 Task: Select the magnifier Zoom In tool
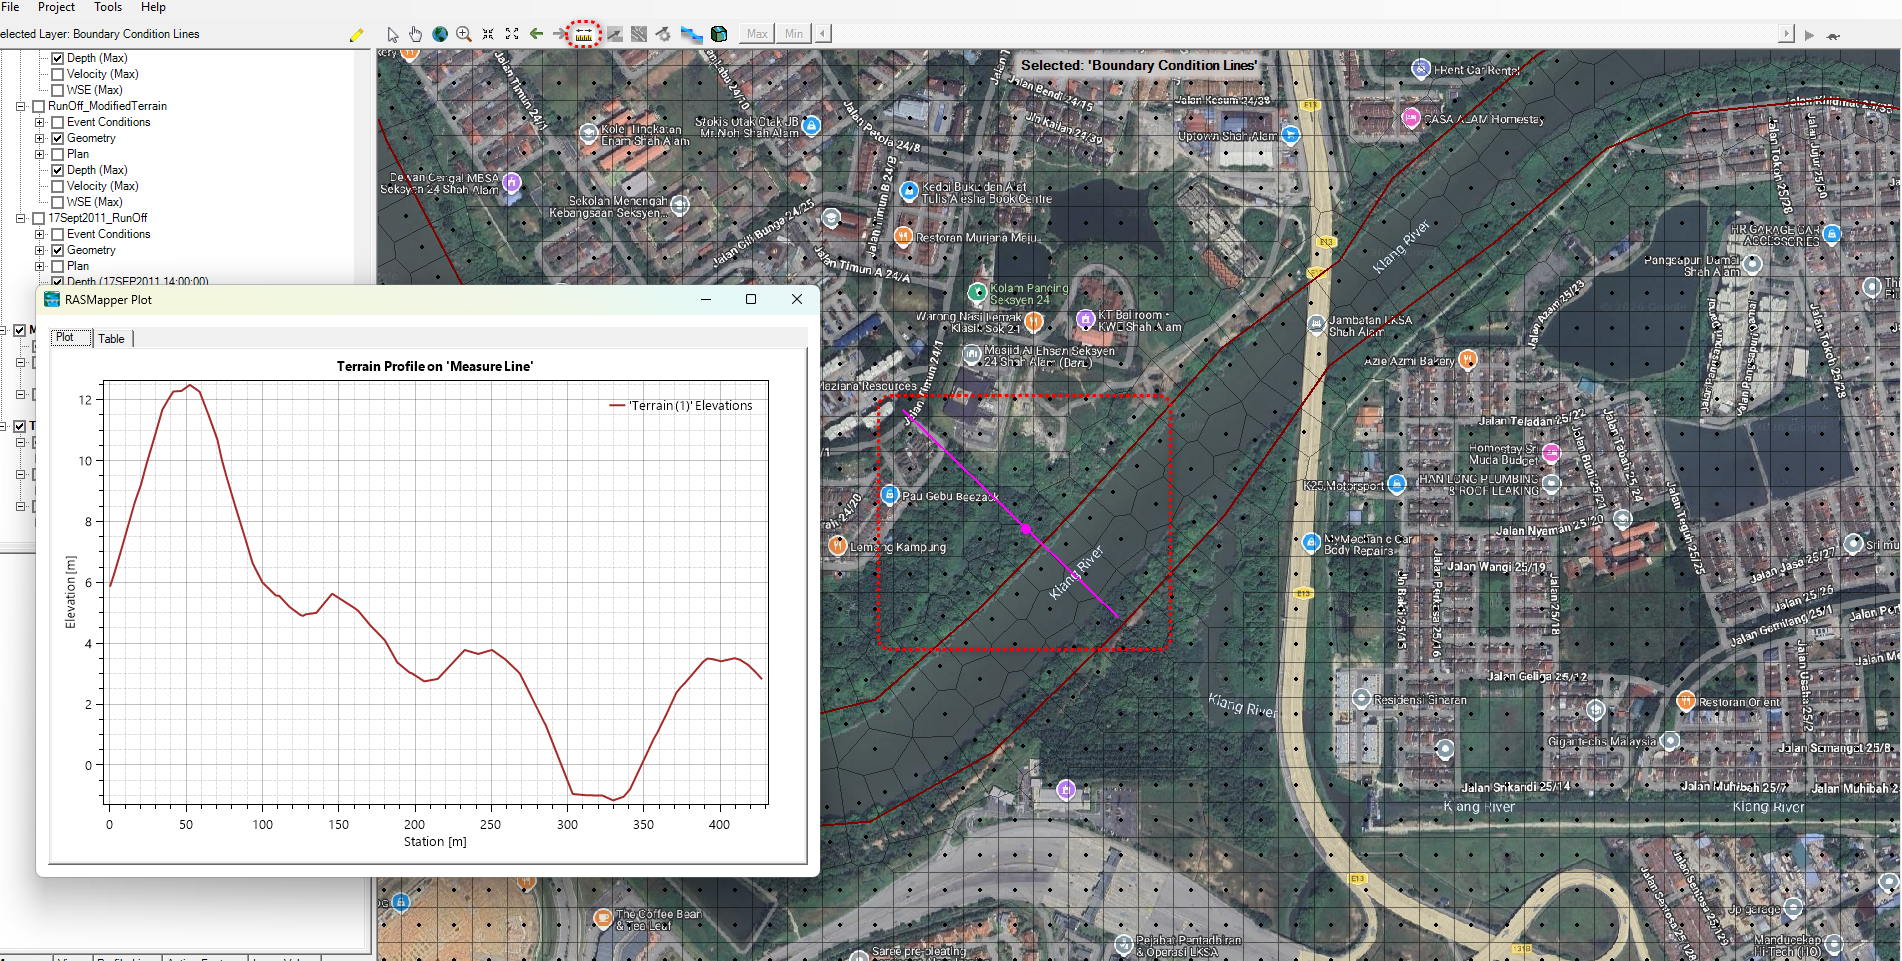pos(464,34)
